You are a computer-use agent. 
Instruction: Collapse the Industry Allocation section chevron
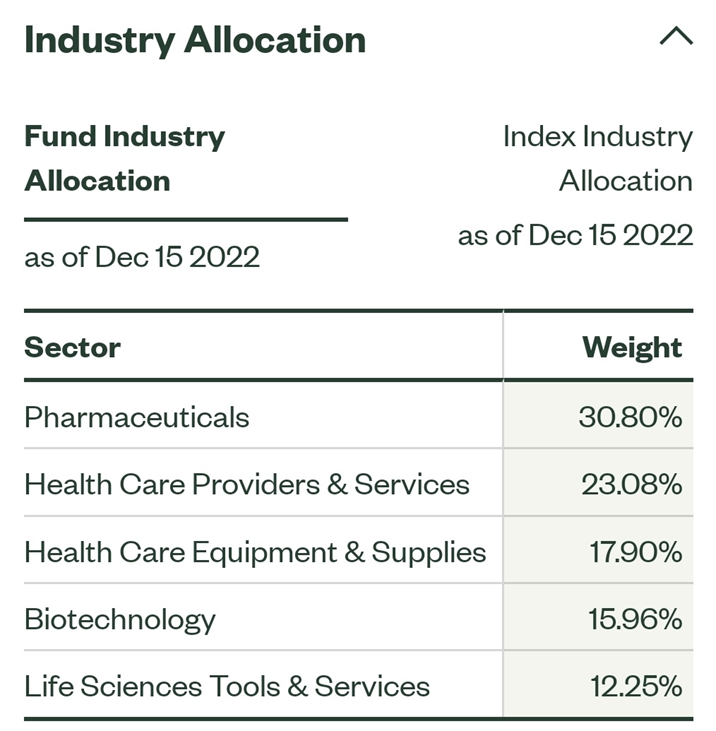click(676, 36)
